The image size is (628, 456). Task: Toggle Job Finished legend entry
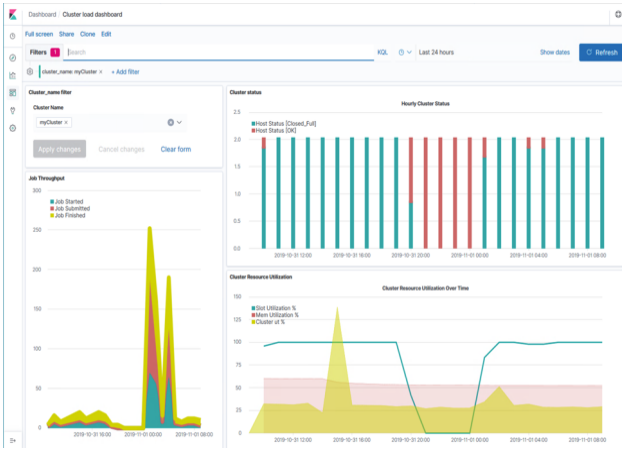[68, 215]
